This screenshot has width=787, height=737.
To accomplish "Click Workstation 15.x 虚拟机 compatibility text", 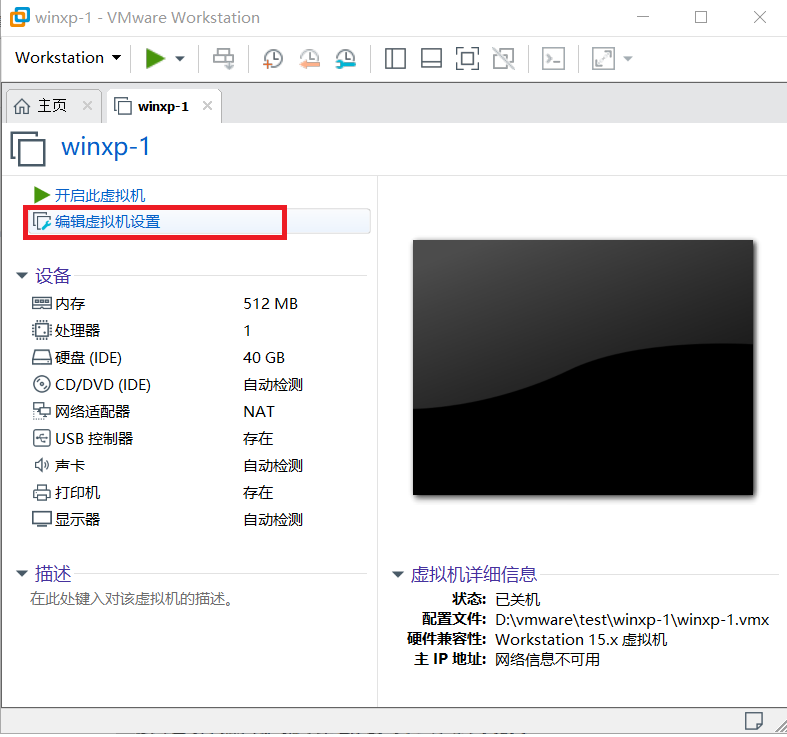I will click(581, 640).
